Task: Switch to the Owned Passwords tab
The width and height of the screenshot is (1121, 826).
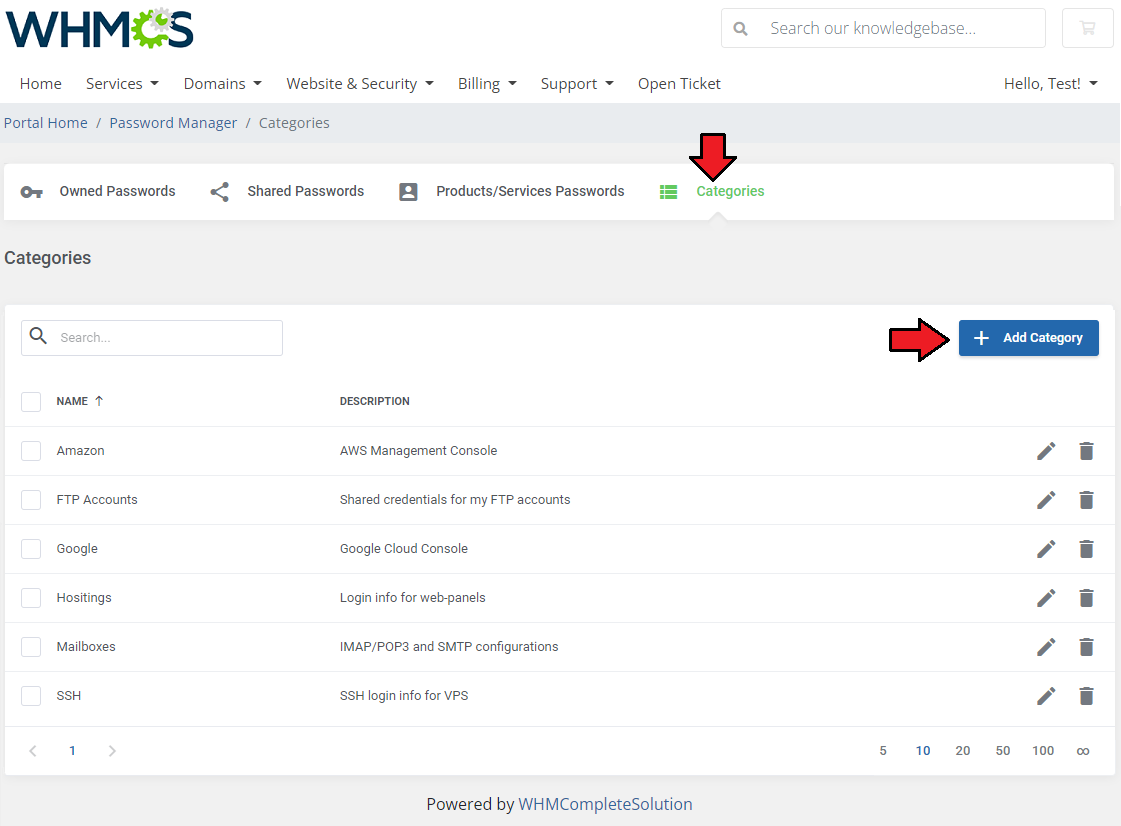Action: [x=98, y=192]
